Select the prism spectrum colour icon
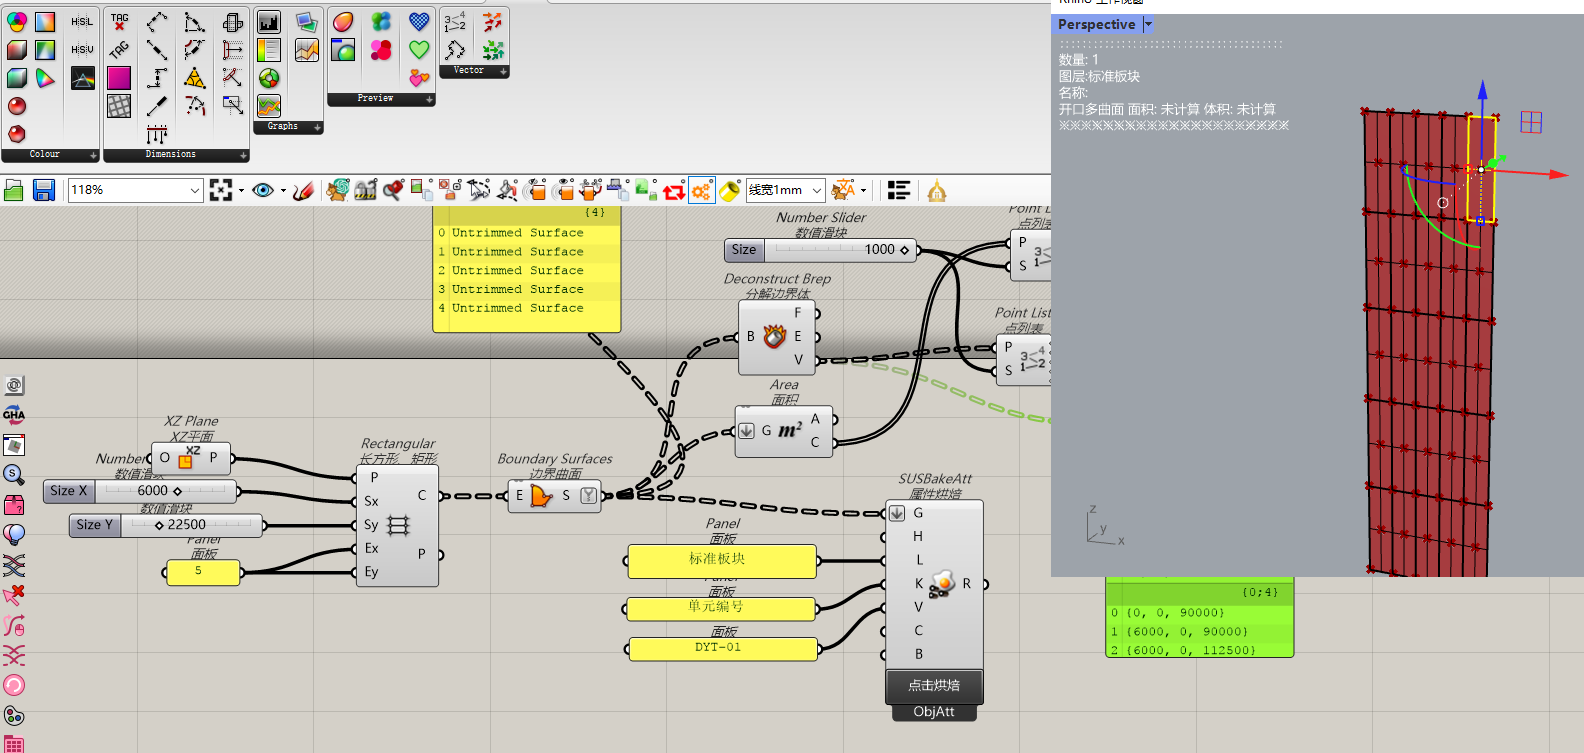 [82, 78]
